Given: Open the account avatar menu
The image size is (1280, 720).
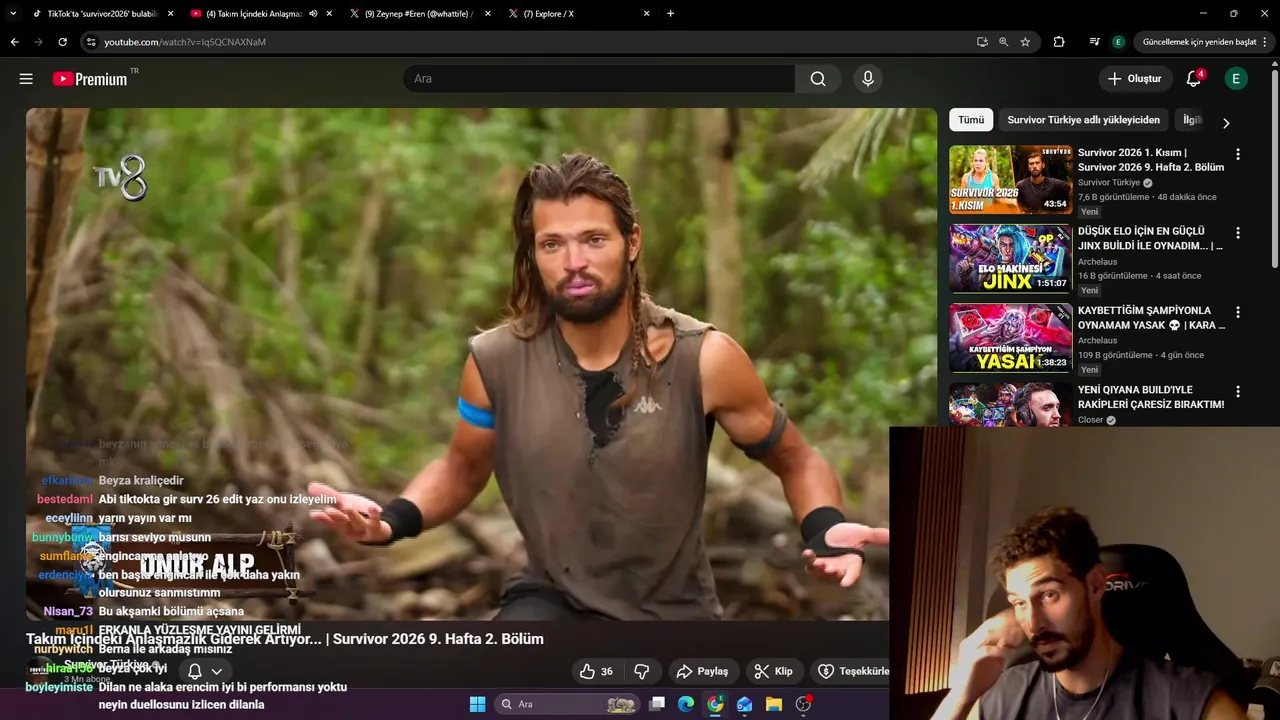Looking at the screenshot, I should tap(1236, 79).
